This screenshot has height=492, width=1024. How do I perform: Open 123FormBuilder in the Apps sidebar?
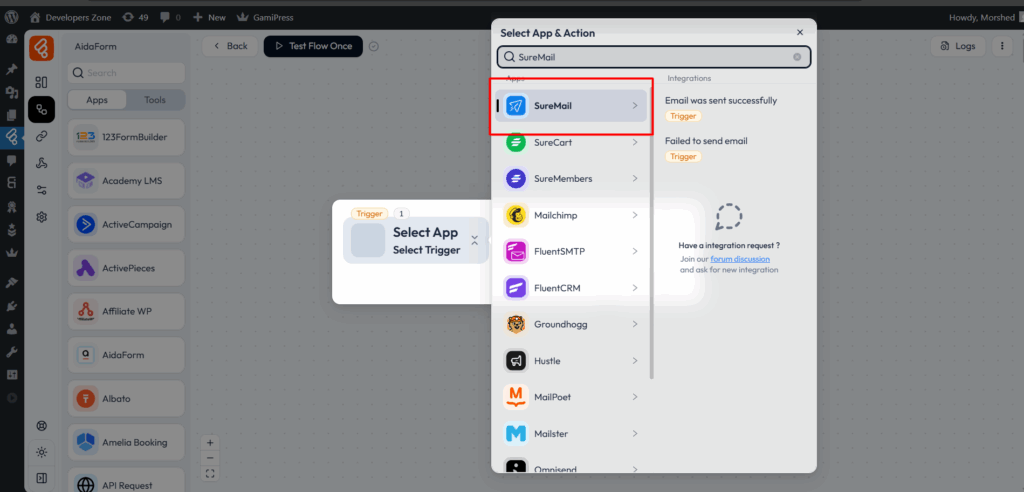click(126, 137)
